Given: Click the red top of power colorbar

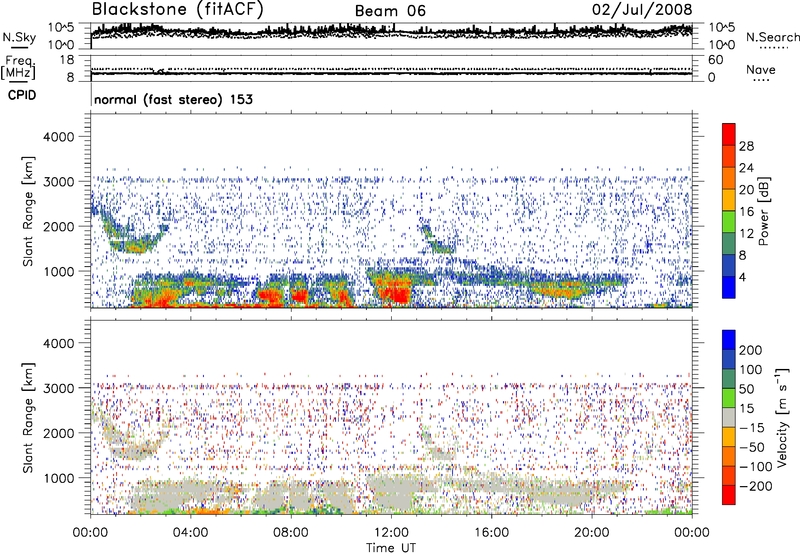Looking at the screenshot, I should [x=729, y=134].
